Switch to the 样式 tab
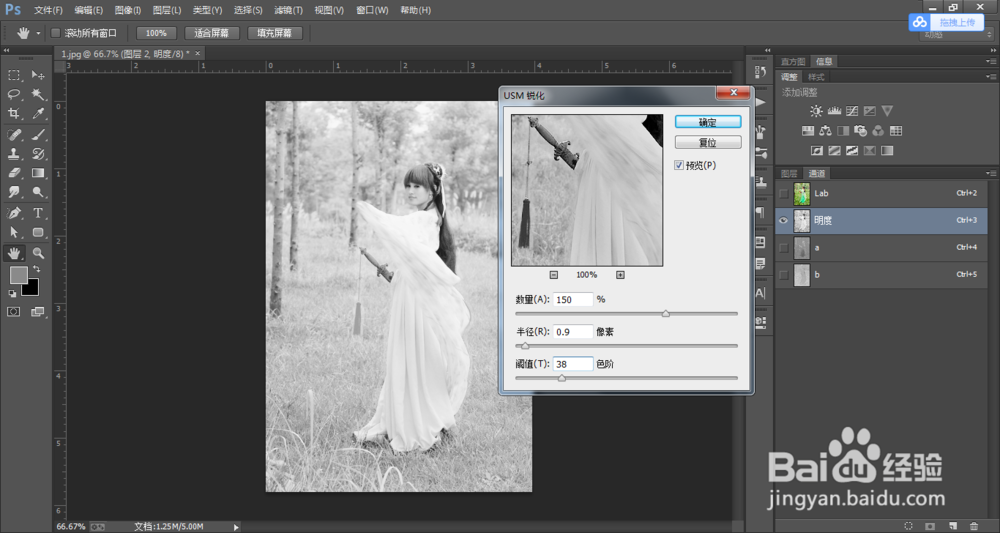 pos(816,77)
